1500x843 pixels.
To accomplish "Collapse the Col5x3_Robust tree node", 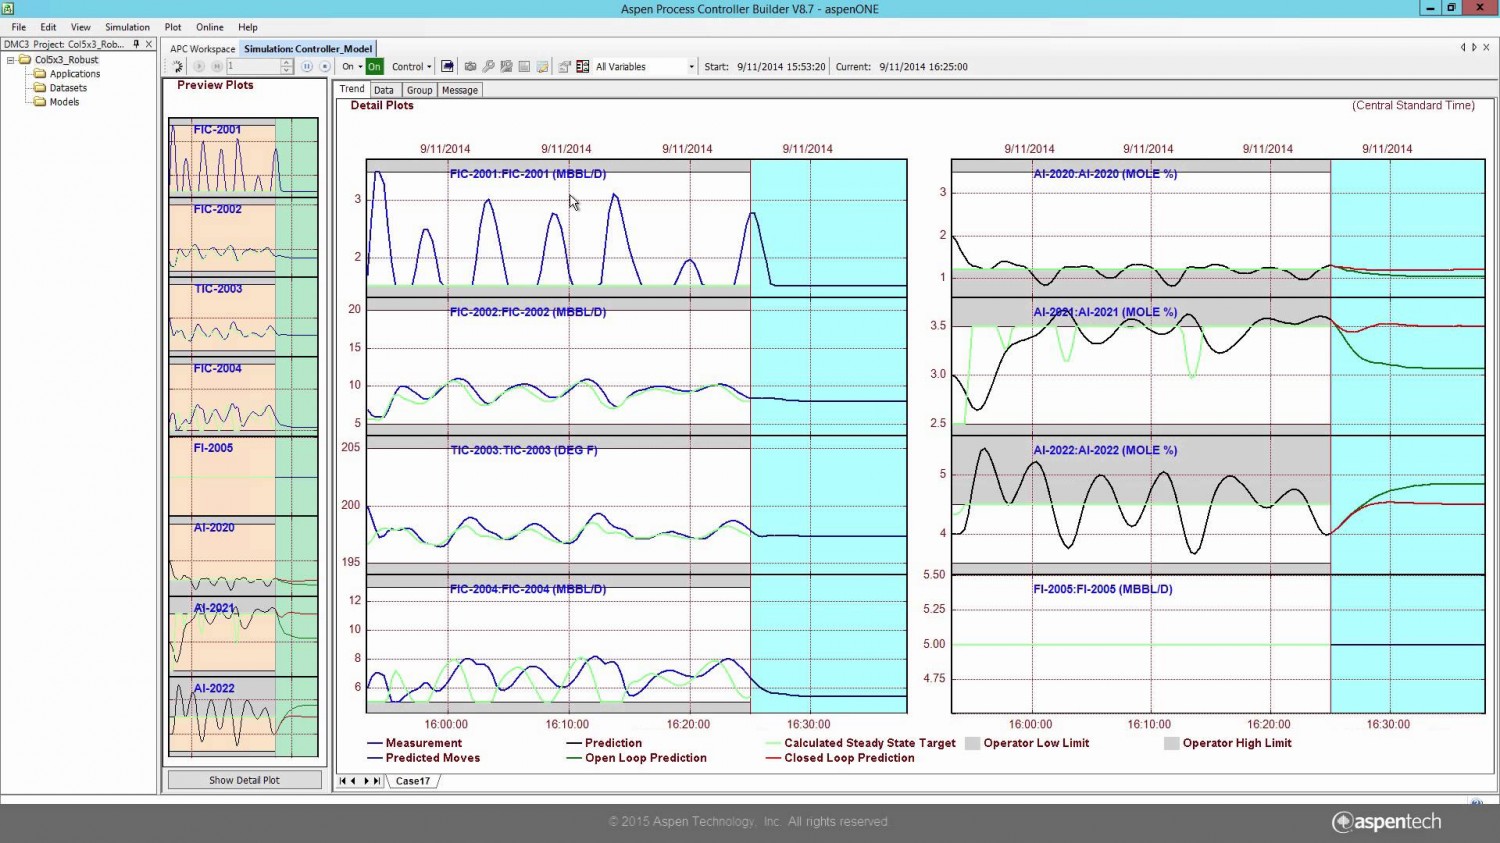I will [11, 60].
